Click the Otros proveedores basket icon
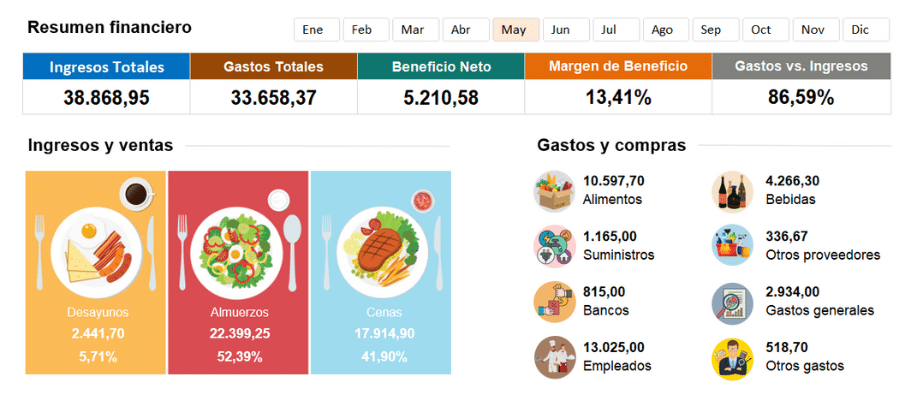900x400 pixels. [732, 247]
